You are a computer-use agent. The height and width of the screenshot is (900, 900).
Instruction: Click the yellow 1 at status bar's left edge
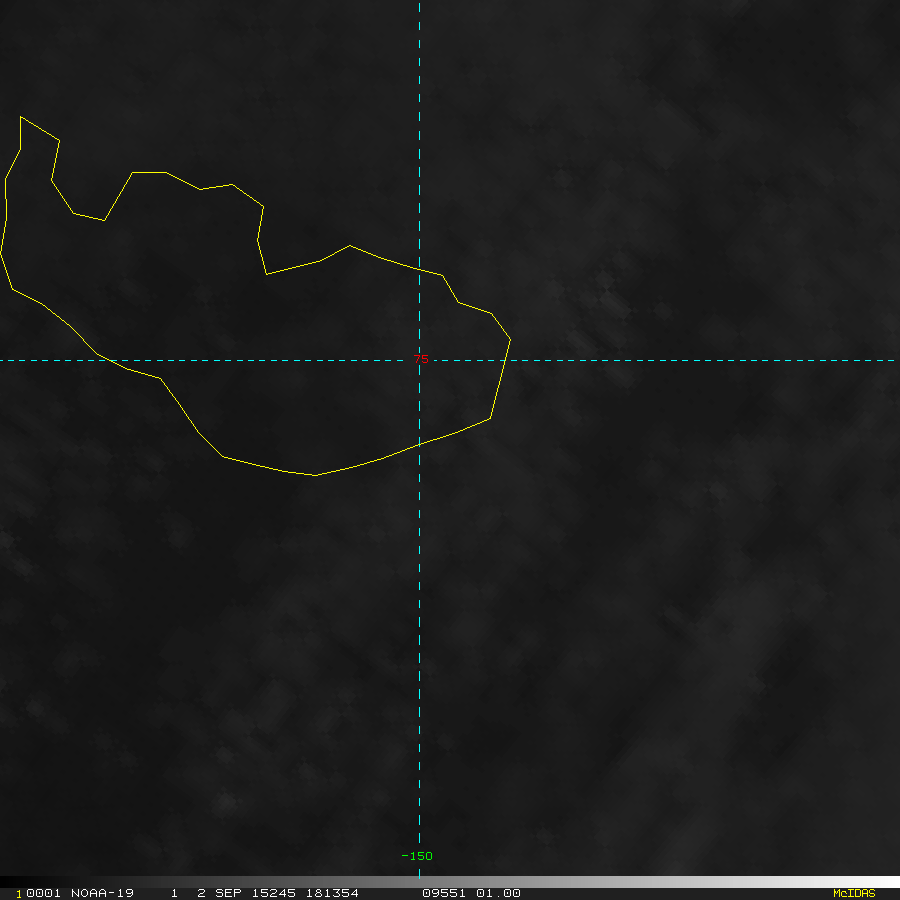[19, 893]
